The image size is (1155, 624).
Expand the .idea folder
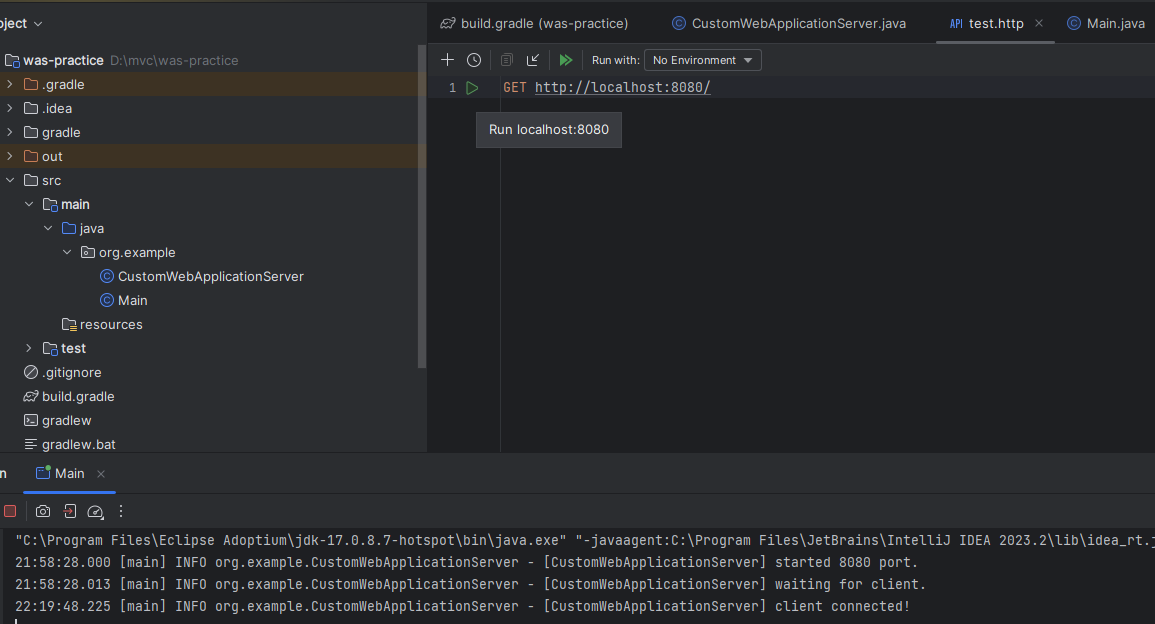(10, 108)
